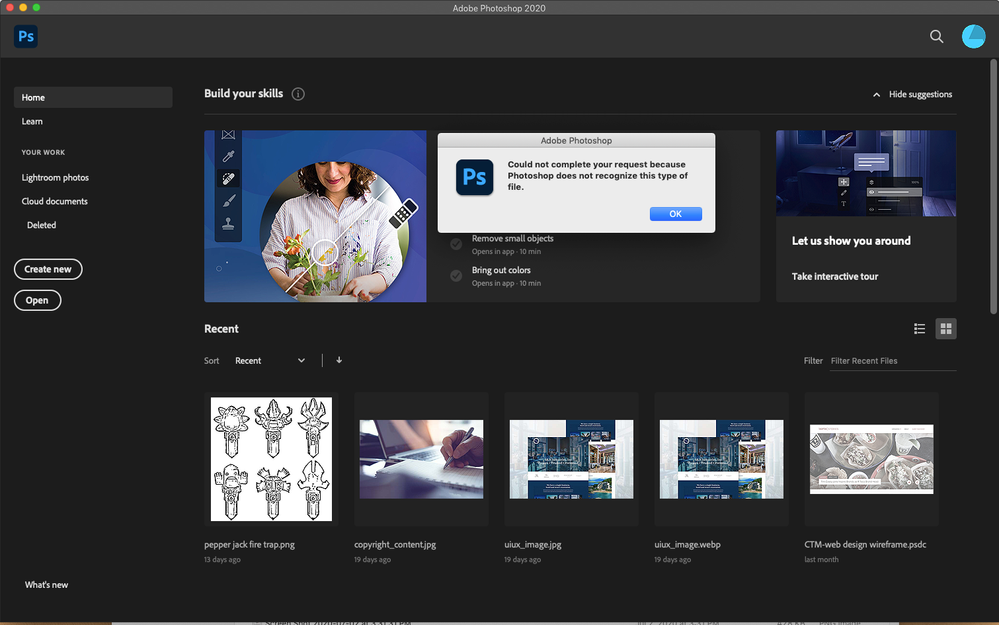Open the Sort Recent dropdown

(270, 361)
